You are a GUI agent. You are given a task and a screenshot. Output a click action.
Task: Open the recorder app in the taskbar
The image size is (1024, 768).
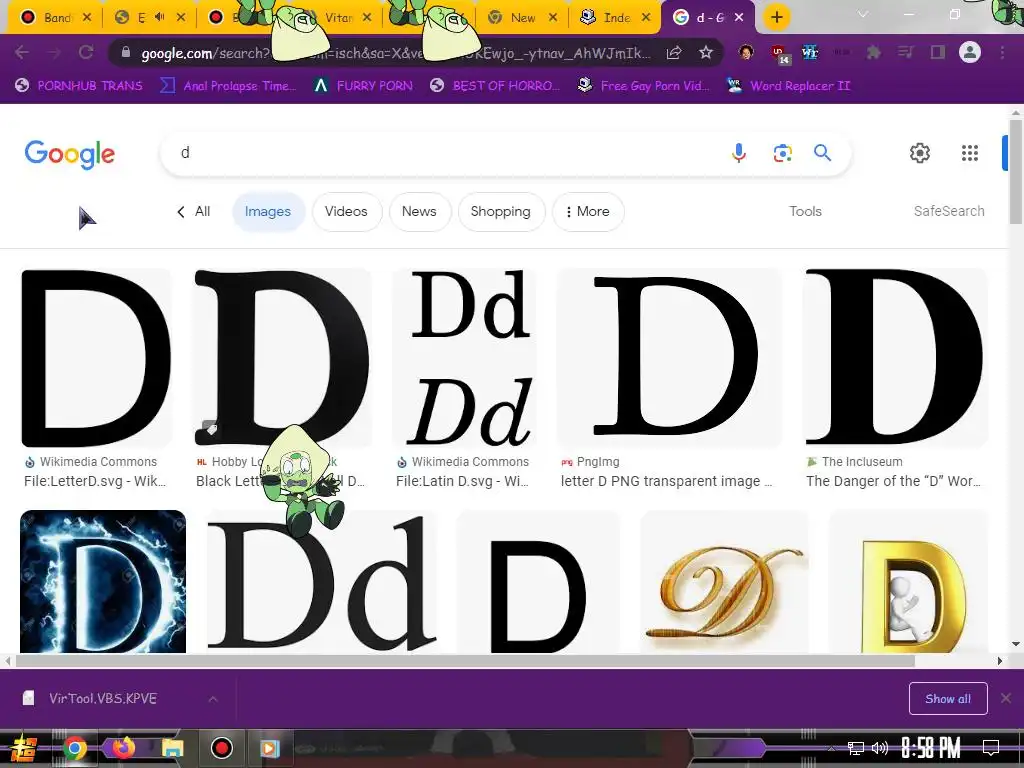[221, 748]
